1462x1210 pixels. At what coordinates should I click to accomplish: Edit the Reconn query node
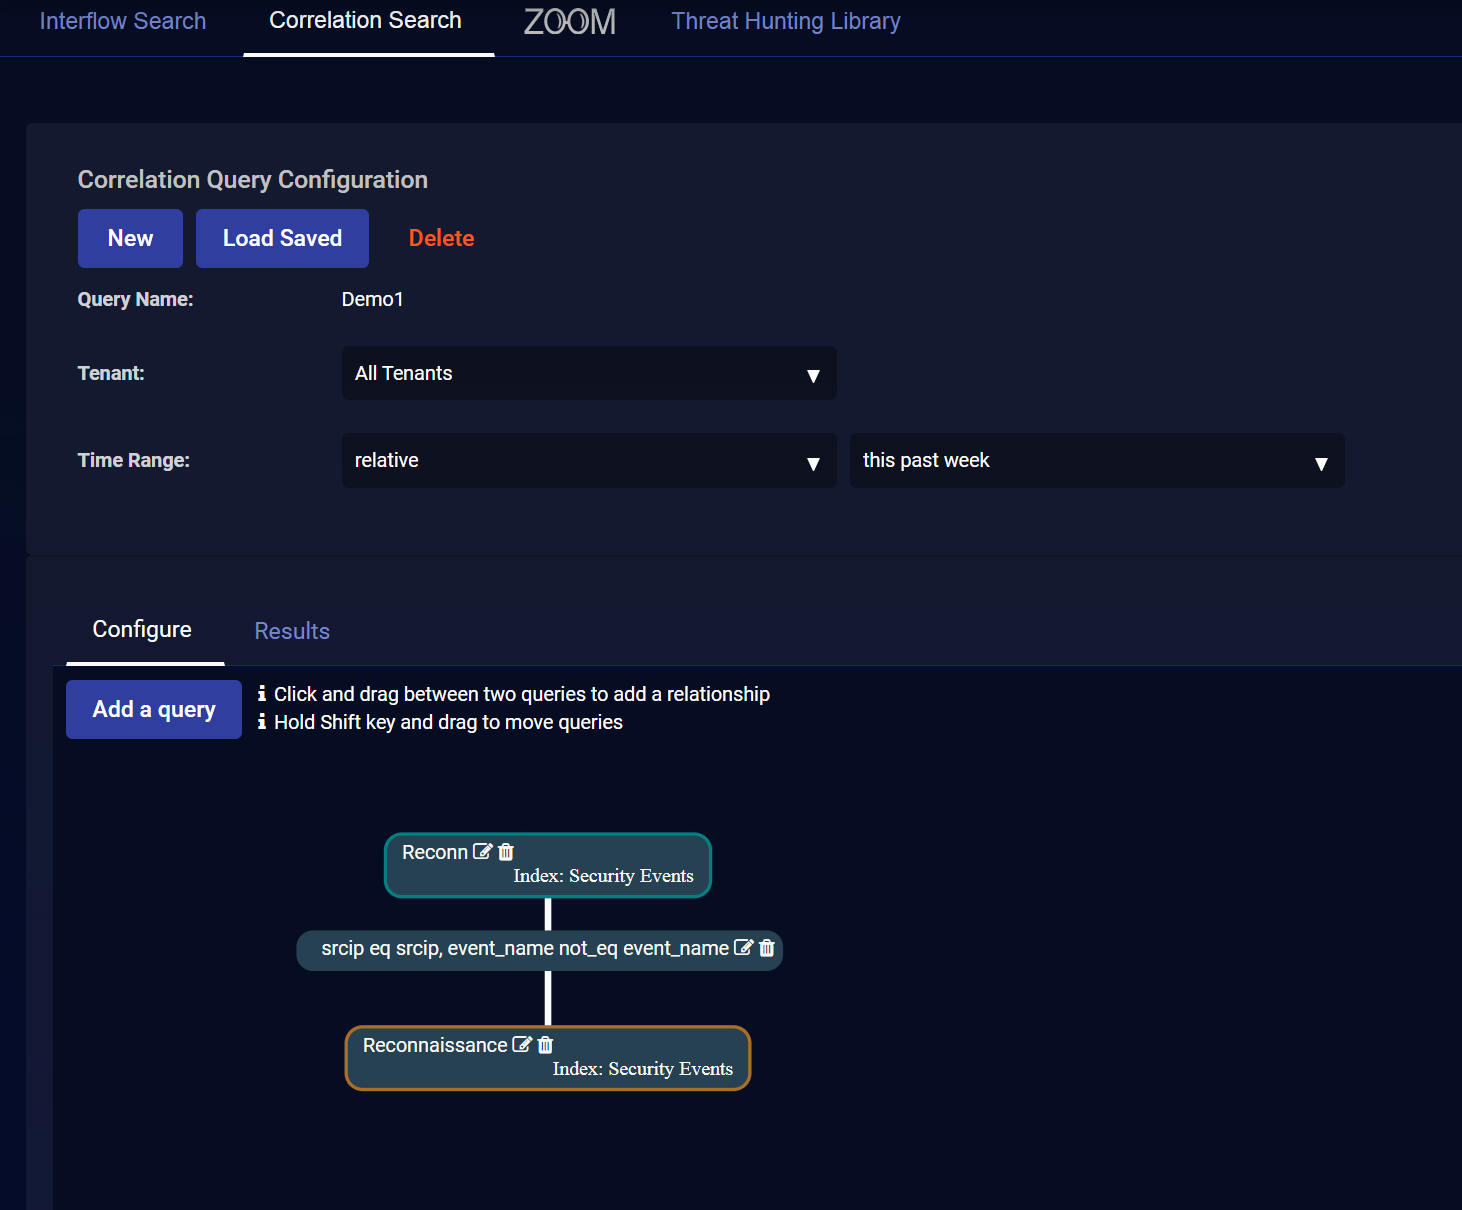tap(482, 852)
